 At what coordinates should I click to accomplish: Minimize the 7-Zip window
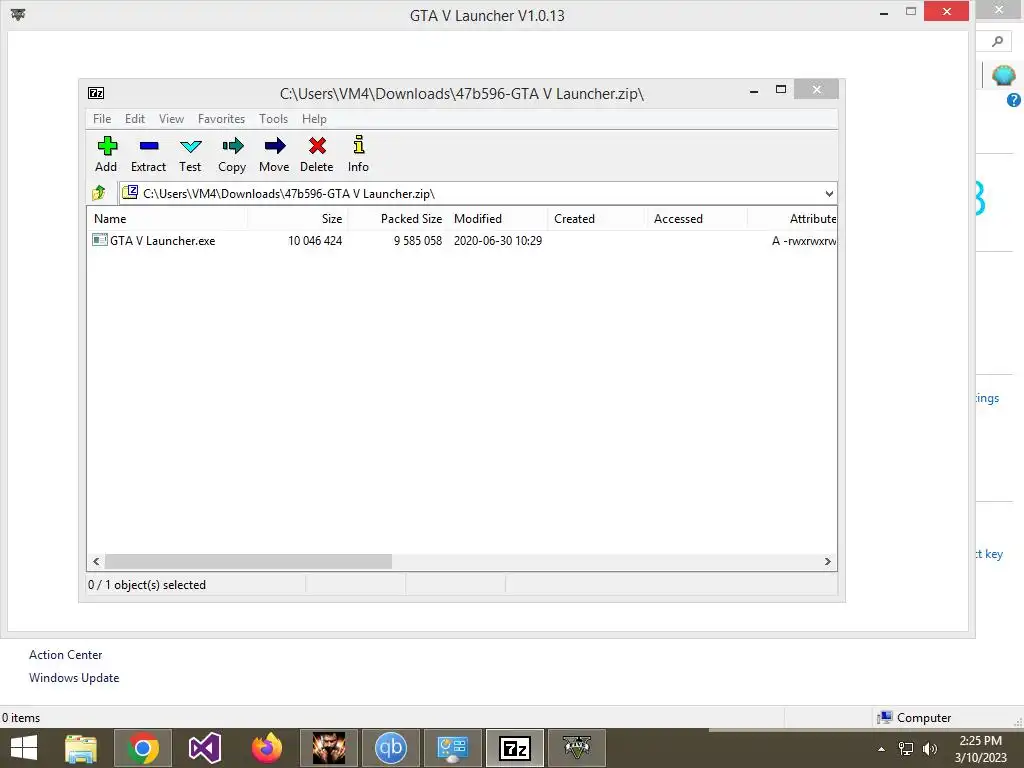click(754, 91)
